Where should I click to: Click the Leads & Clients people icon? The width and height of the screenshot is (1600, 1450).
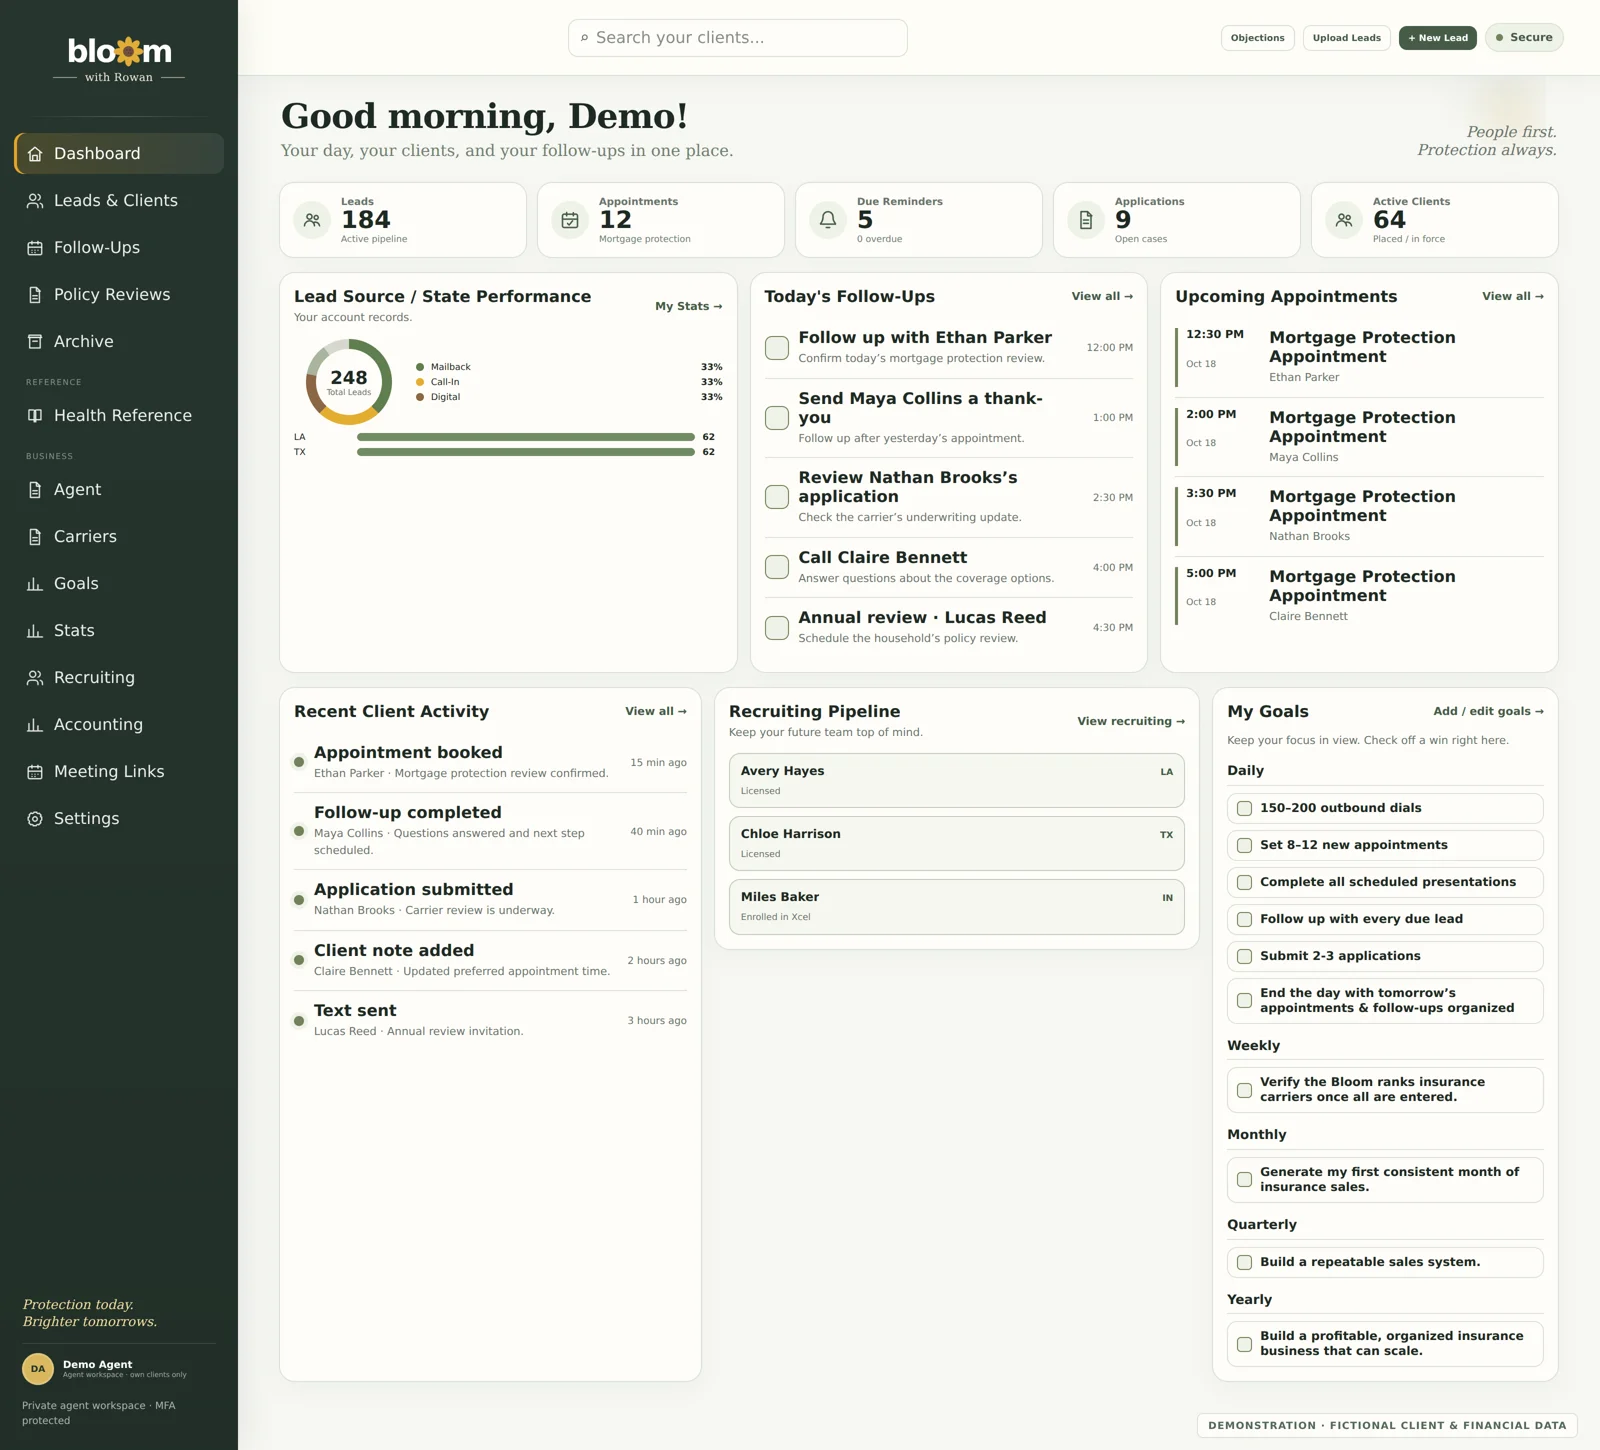(x=35, y=201)
